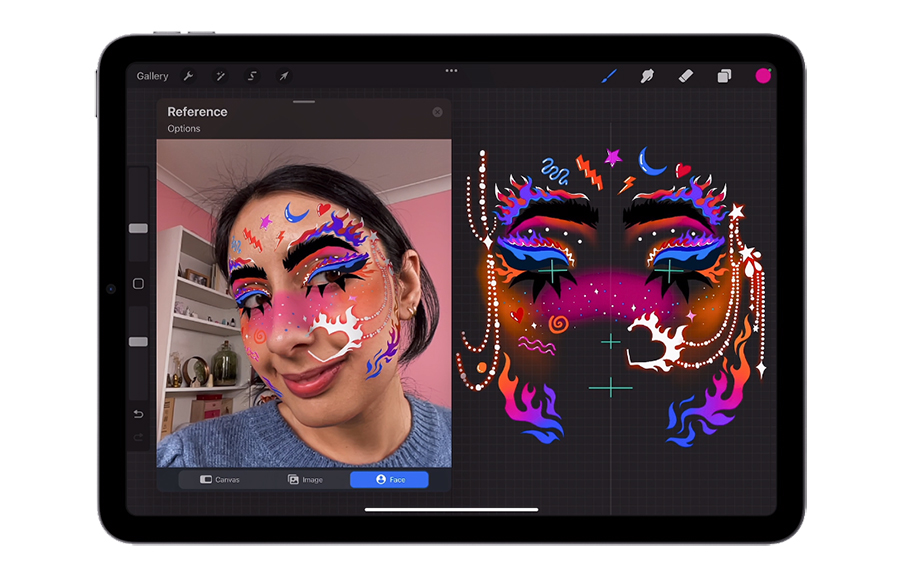The width and height of the screenshot is (900, 579).
Task: Activate the Transform arrow tool
Action: pyautogui.click(x=284, y=76)
